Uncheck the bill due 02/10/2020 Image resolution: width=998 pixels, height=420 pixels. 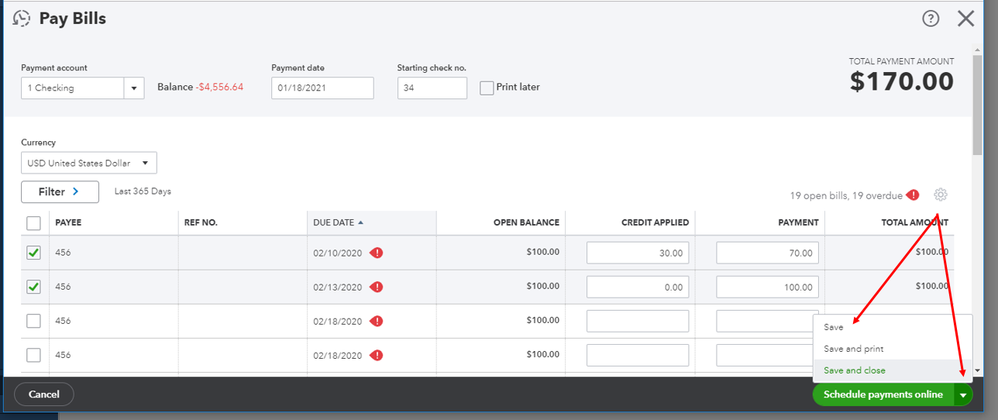[34, 253]
